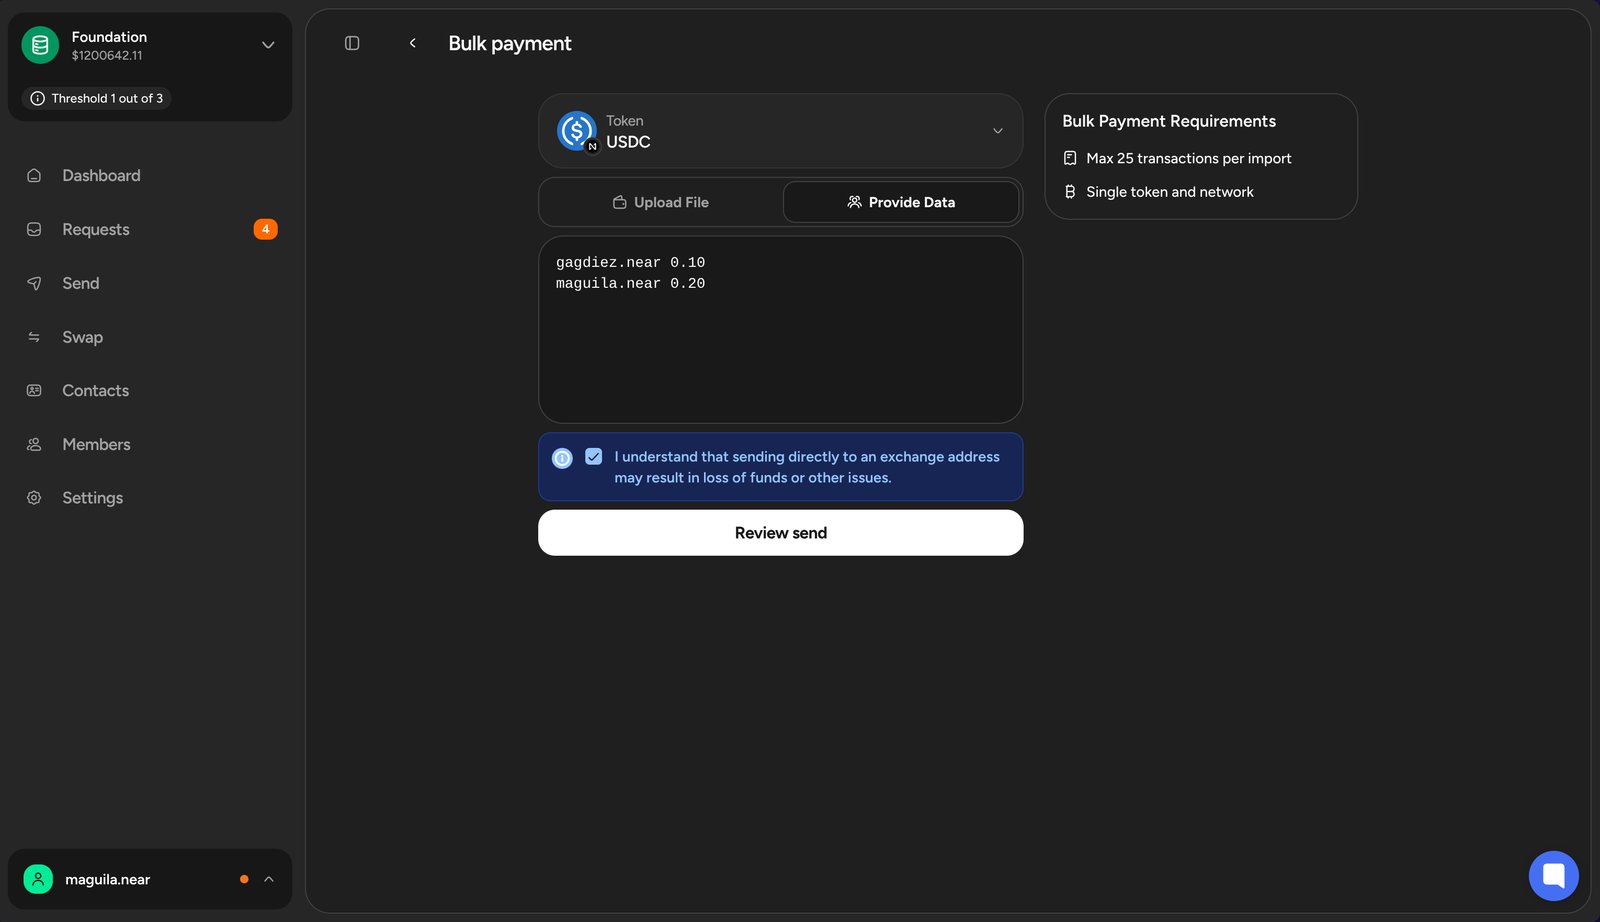Click the Requests inbox icon
Image resolution: width=1600 pixels, height=922 pixels.
tap(34, 229)
